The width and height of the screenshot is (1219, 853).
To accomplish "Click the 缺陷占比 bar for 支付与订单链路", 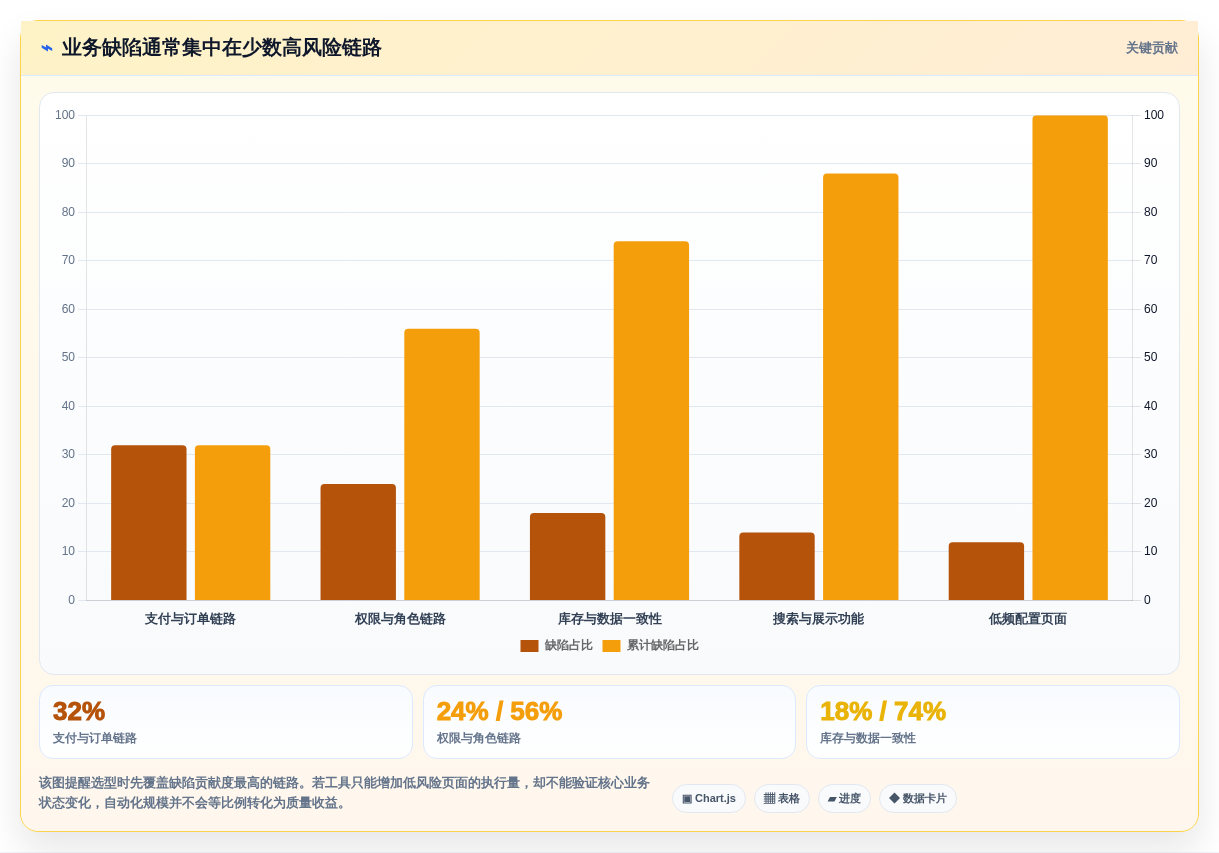I will point(149,523).
